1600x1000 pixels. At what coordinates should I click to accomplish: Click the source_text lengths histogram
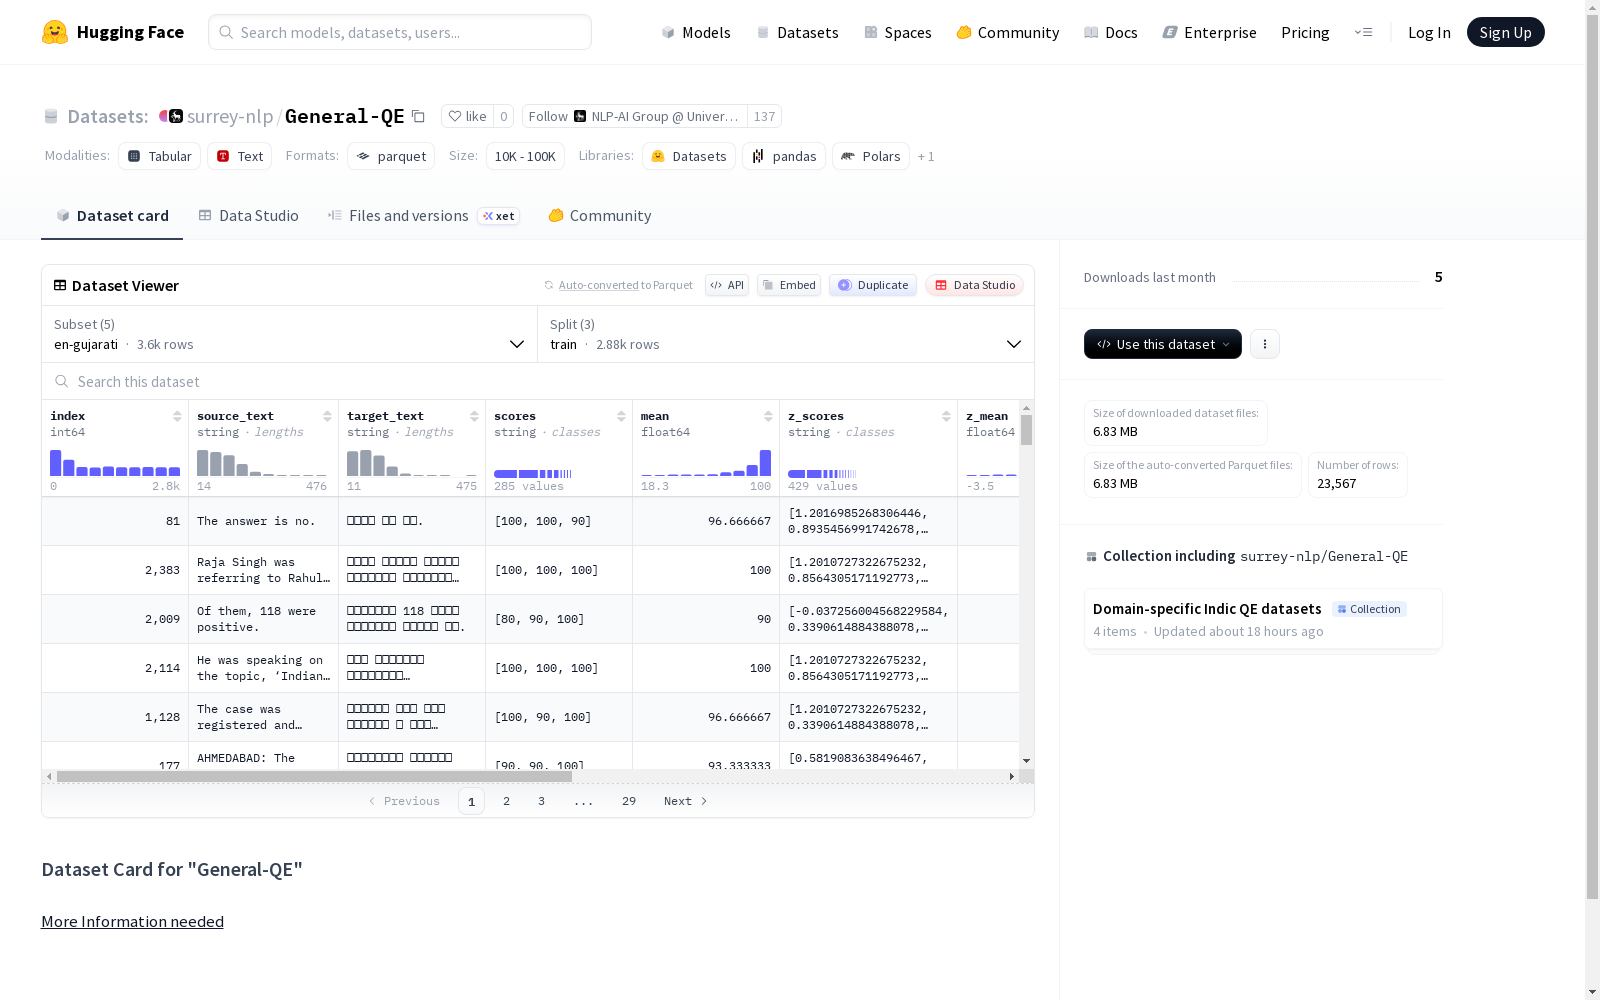pyautogui.click(x=262, y=463)
